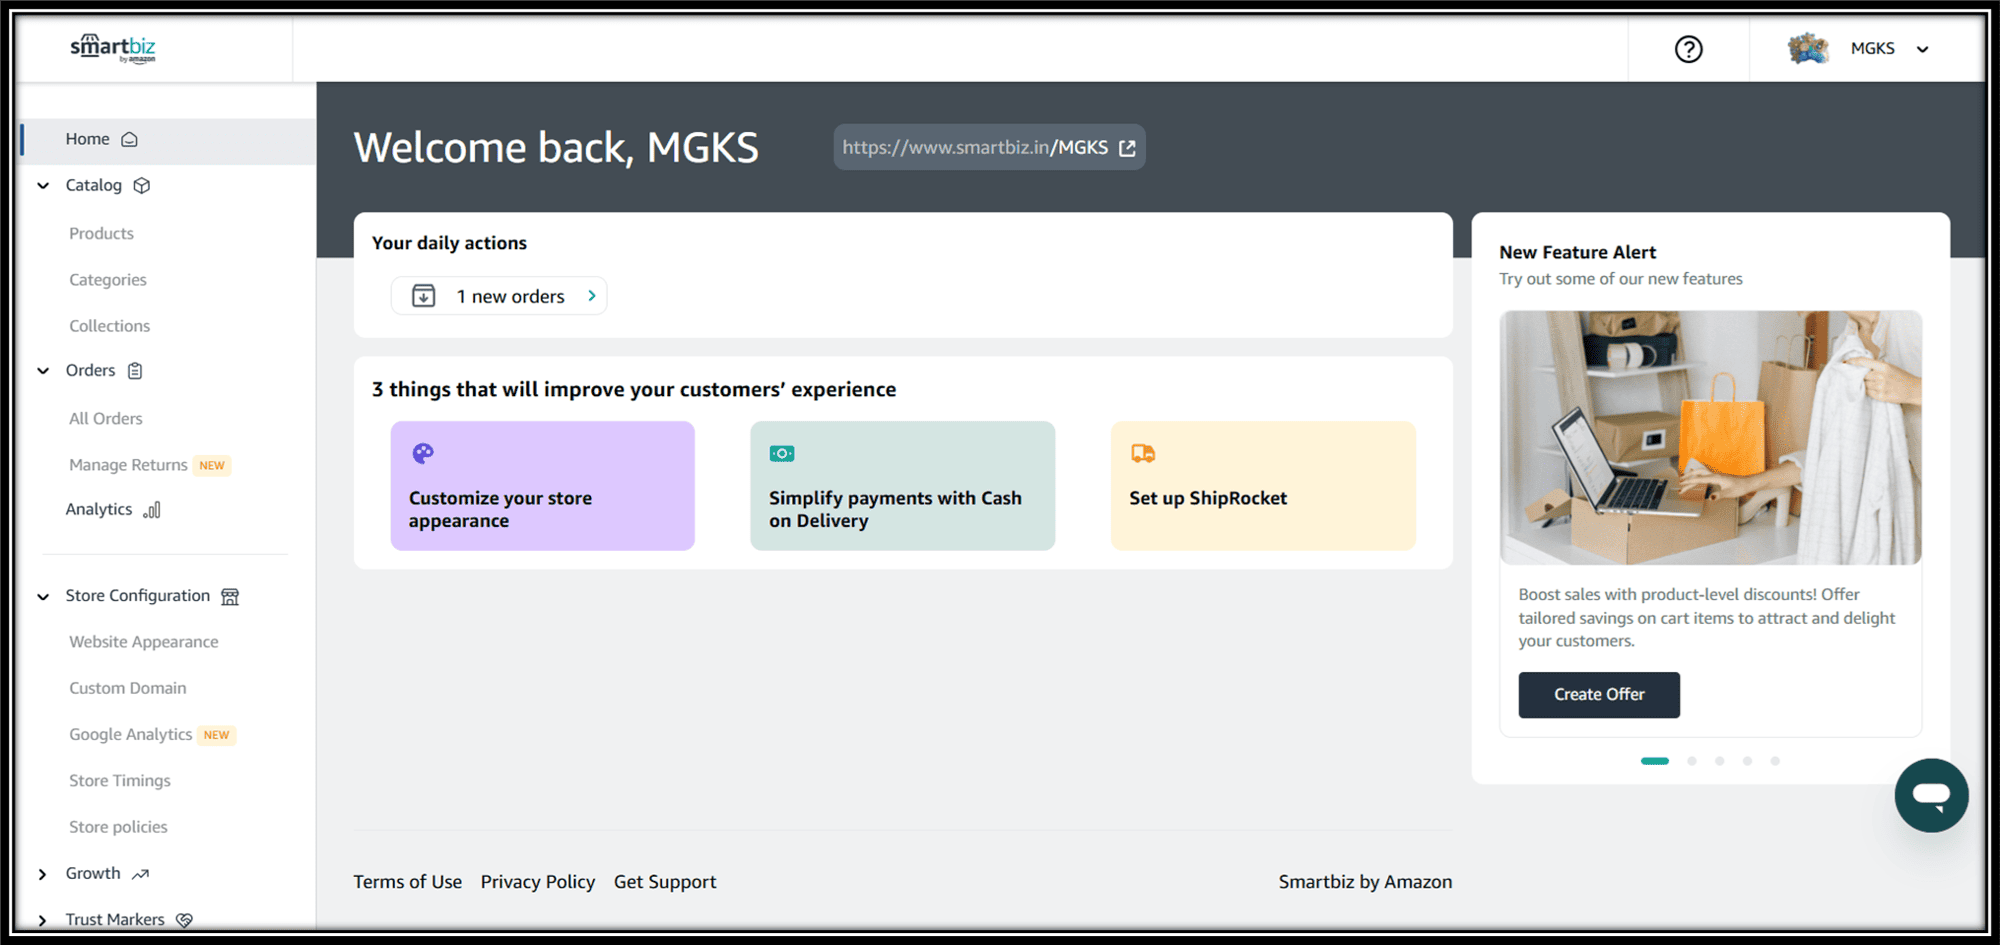
Task: Click the Orders clipboard icon
Action: point(135,371)
